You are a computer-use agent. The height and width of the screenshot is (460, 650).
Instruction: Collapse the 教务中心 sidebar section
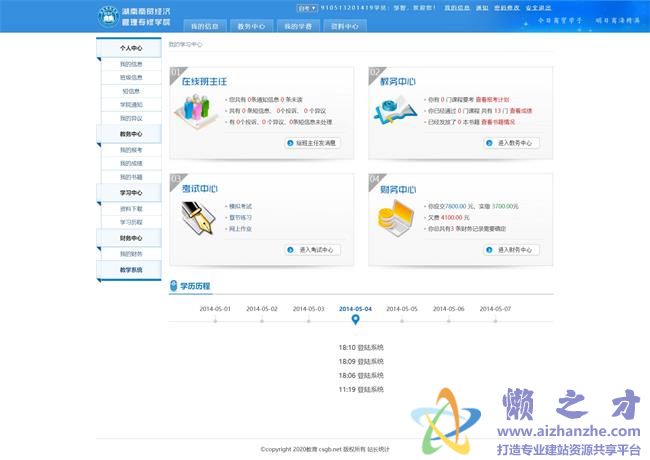pyautogui.click(x=129, y=134)
